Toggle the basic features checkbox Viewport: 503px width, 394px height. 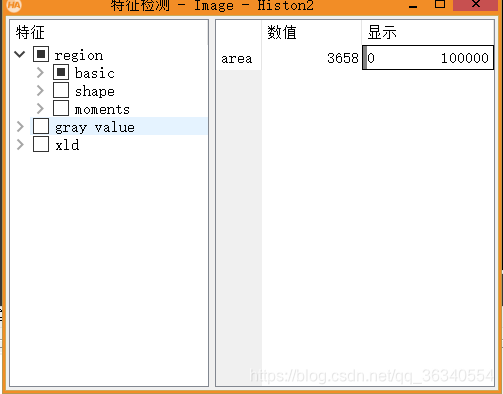pyautogui.click(x=61, y=72)
